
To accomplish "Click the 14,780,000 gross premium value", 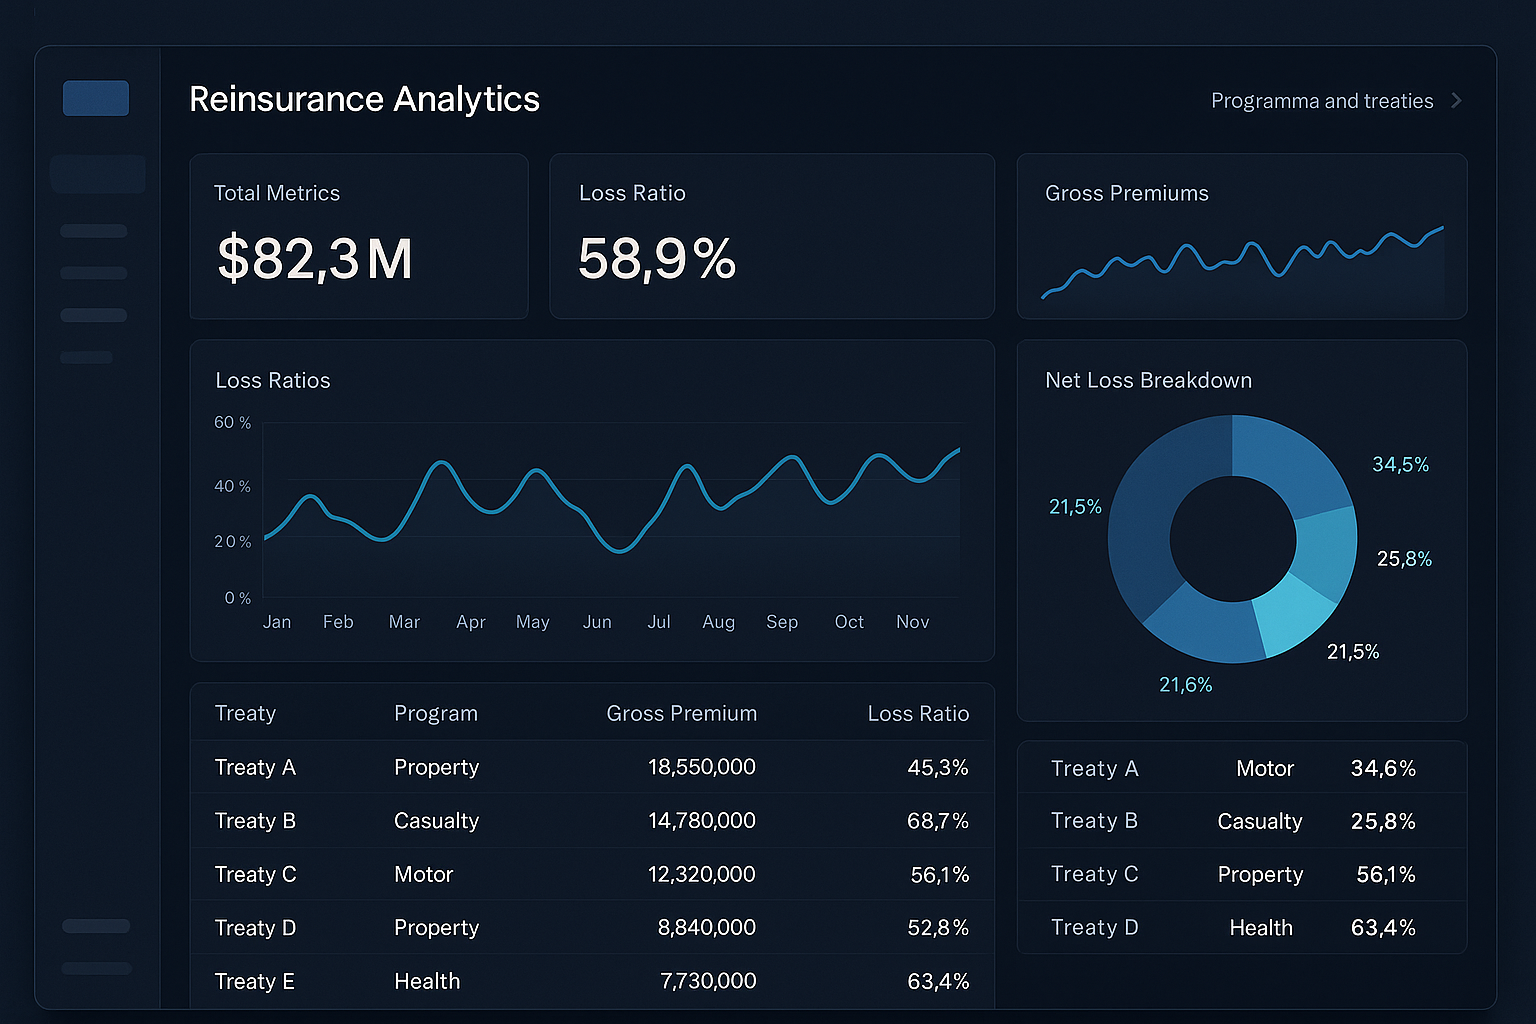I will (701, 821).
